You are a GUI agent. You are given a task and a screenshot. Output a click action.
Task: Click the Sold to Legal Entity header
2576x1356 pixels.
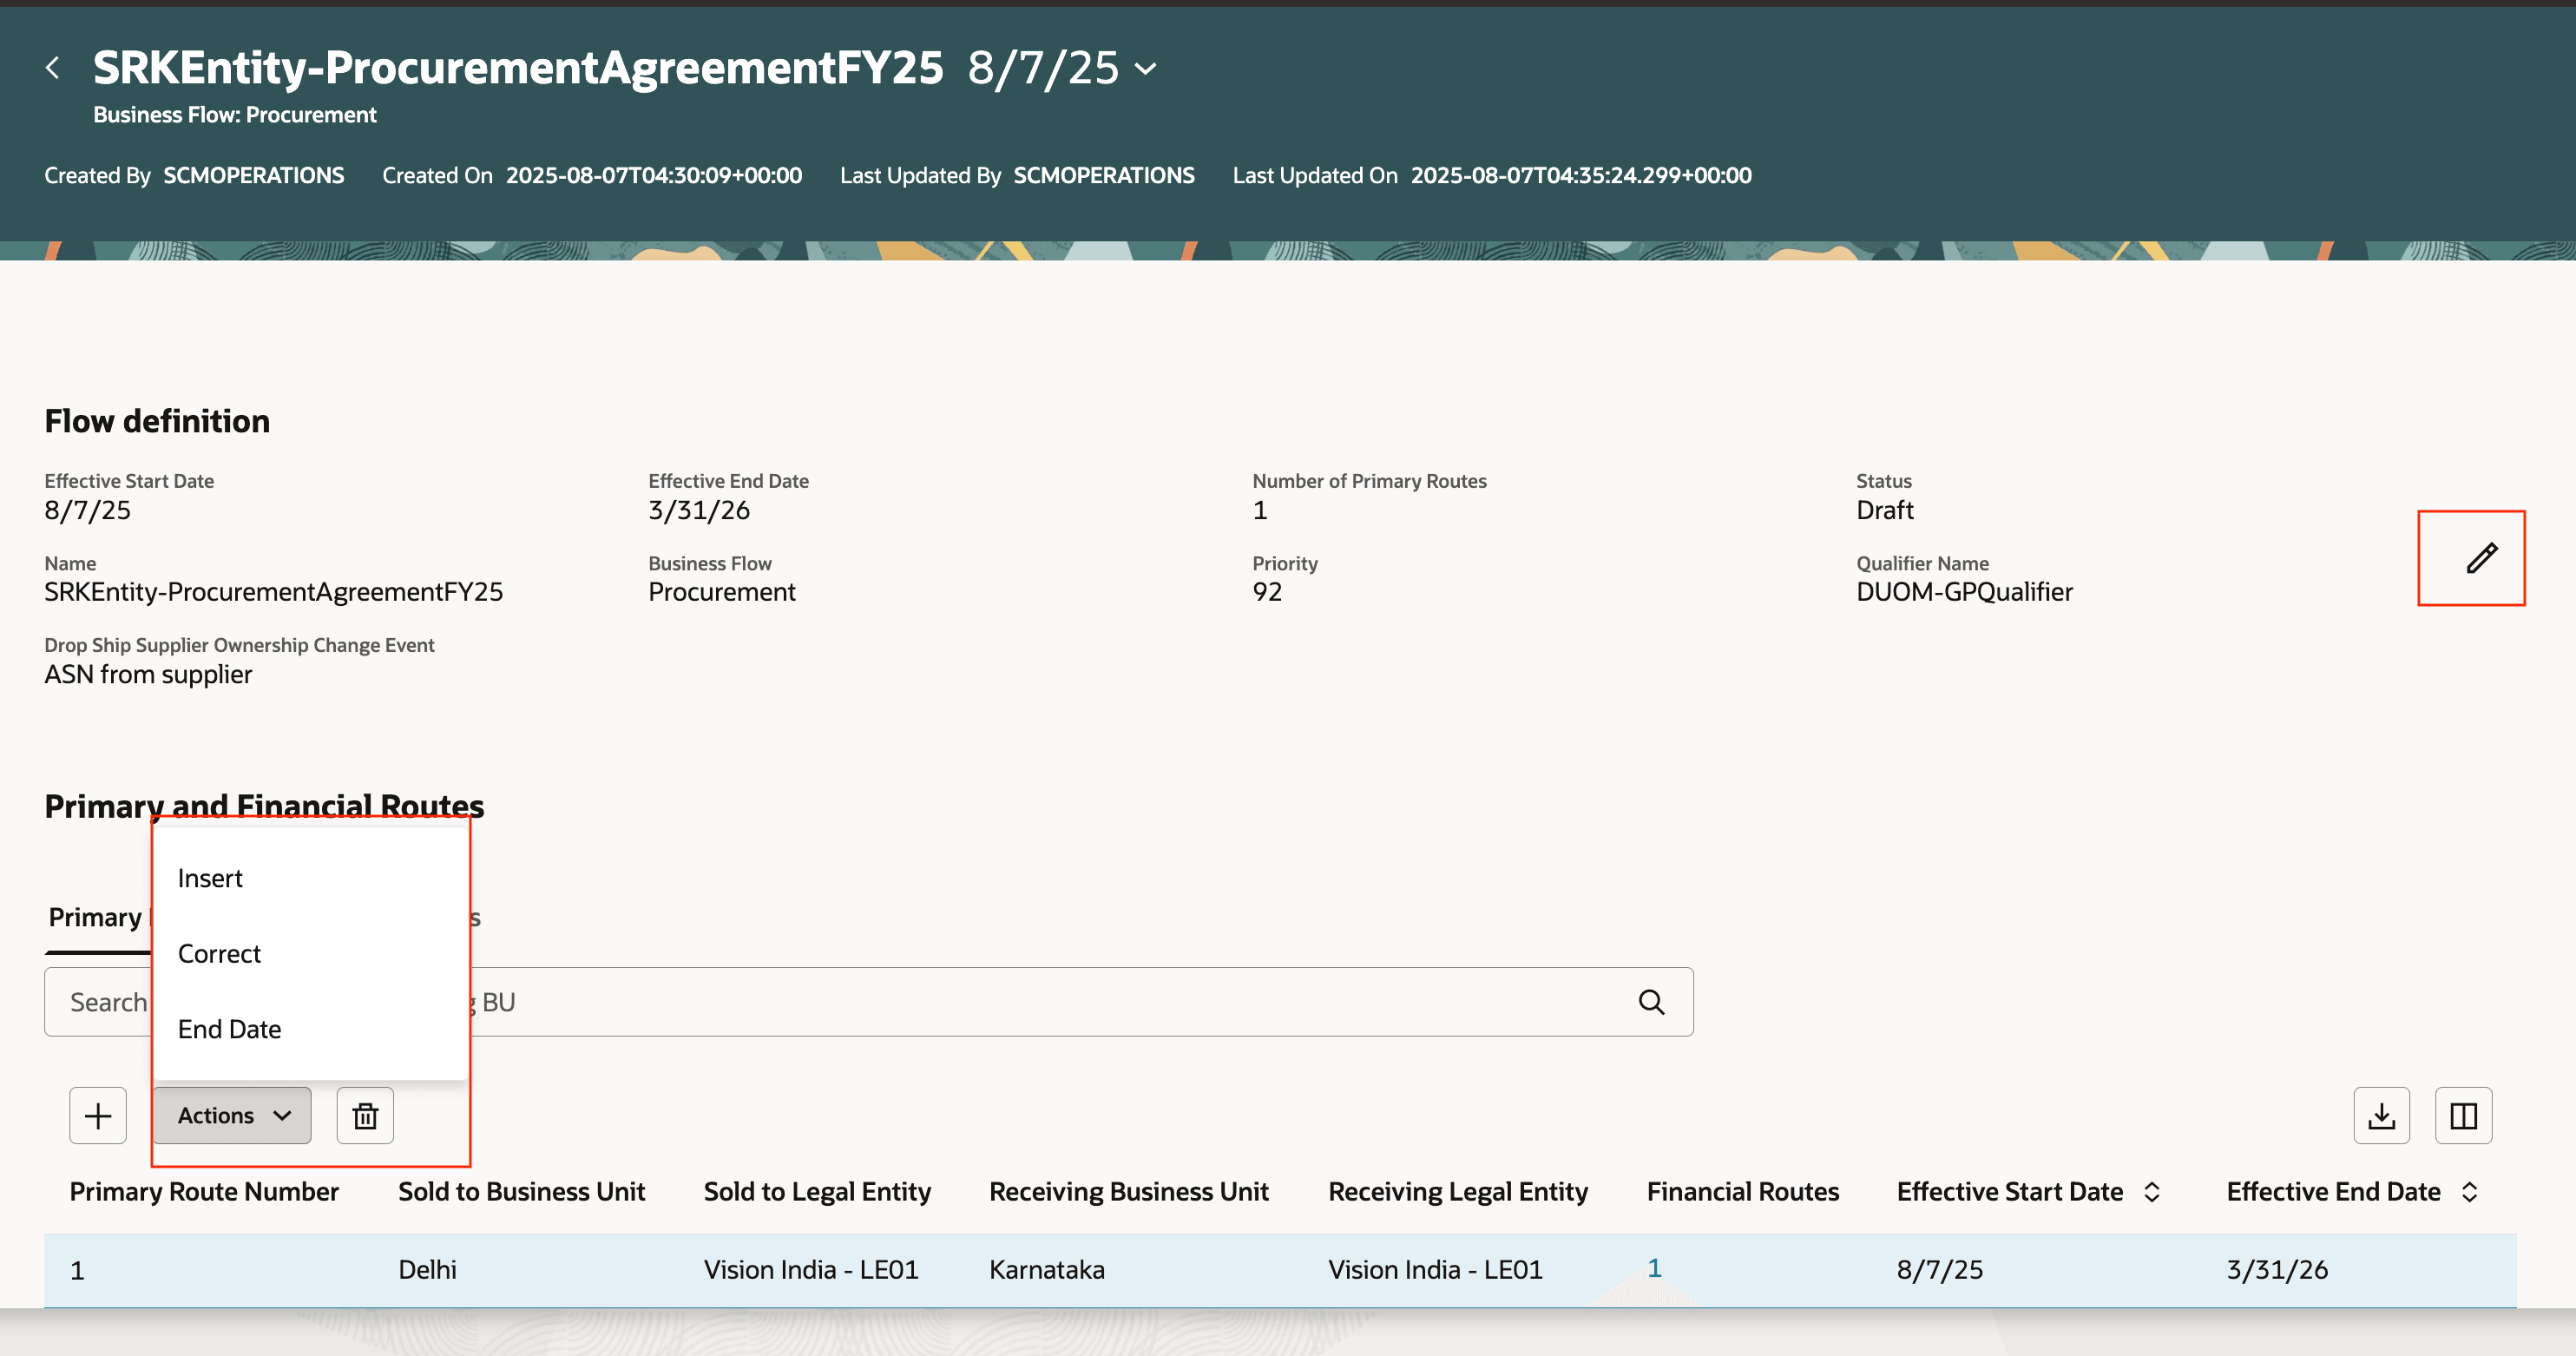(x=817, y=1192)
